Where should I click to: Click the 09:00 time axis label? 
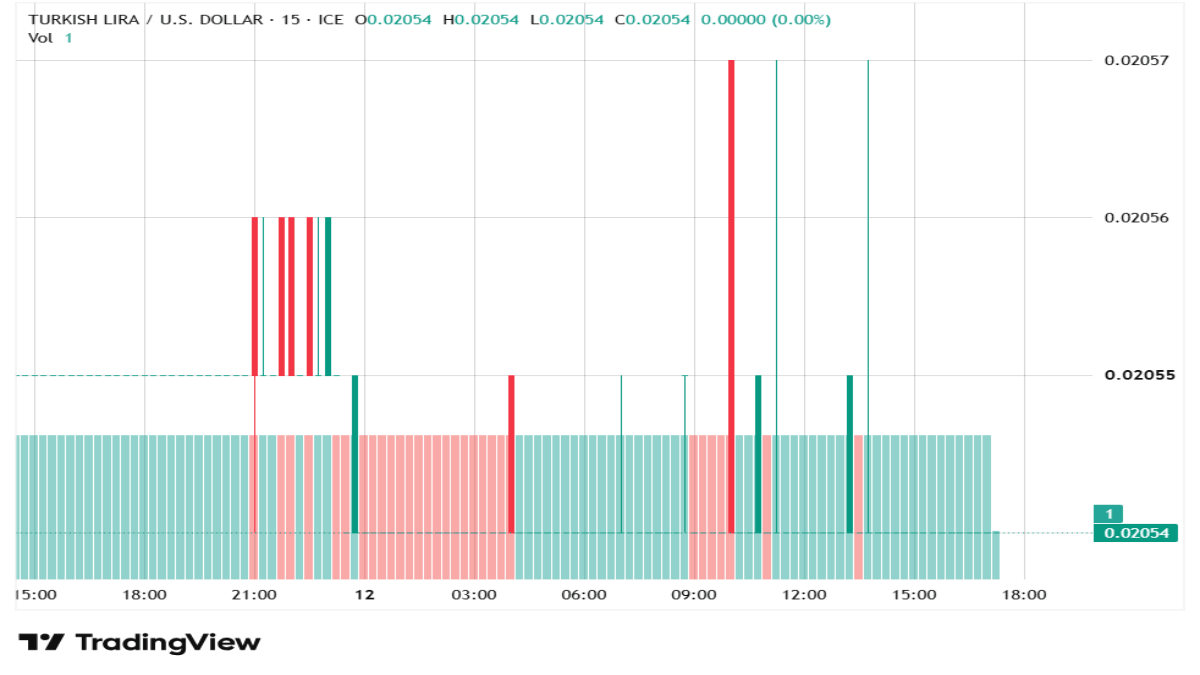[694, 594]
